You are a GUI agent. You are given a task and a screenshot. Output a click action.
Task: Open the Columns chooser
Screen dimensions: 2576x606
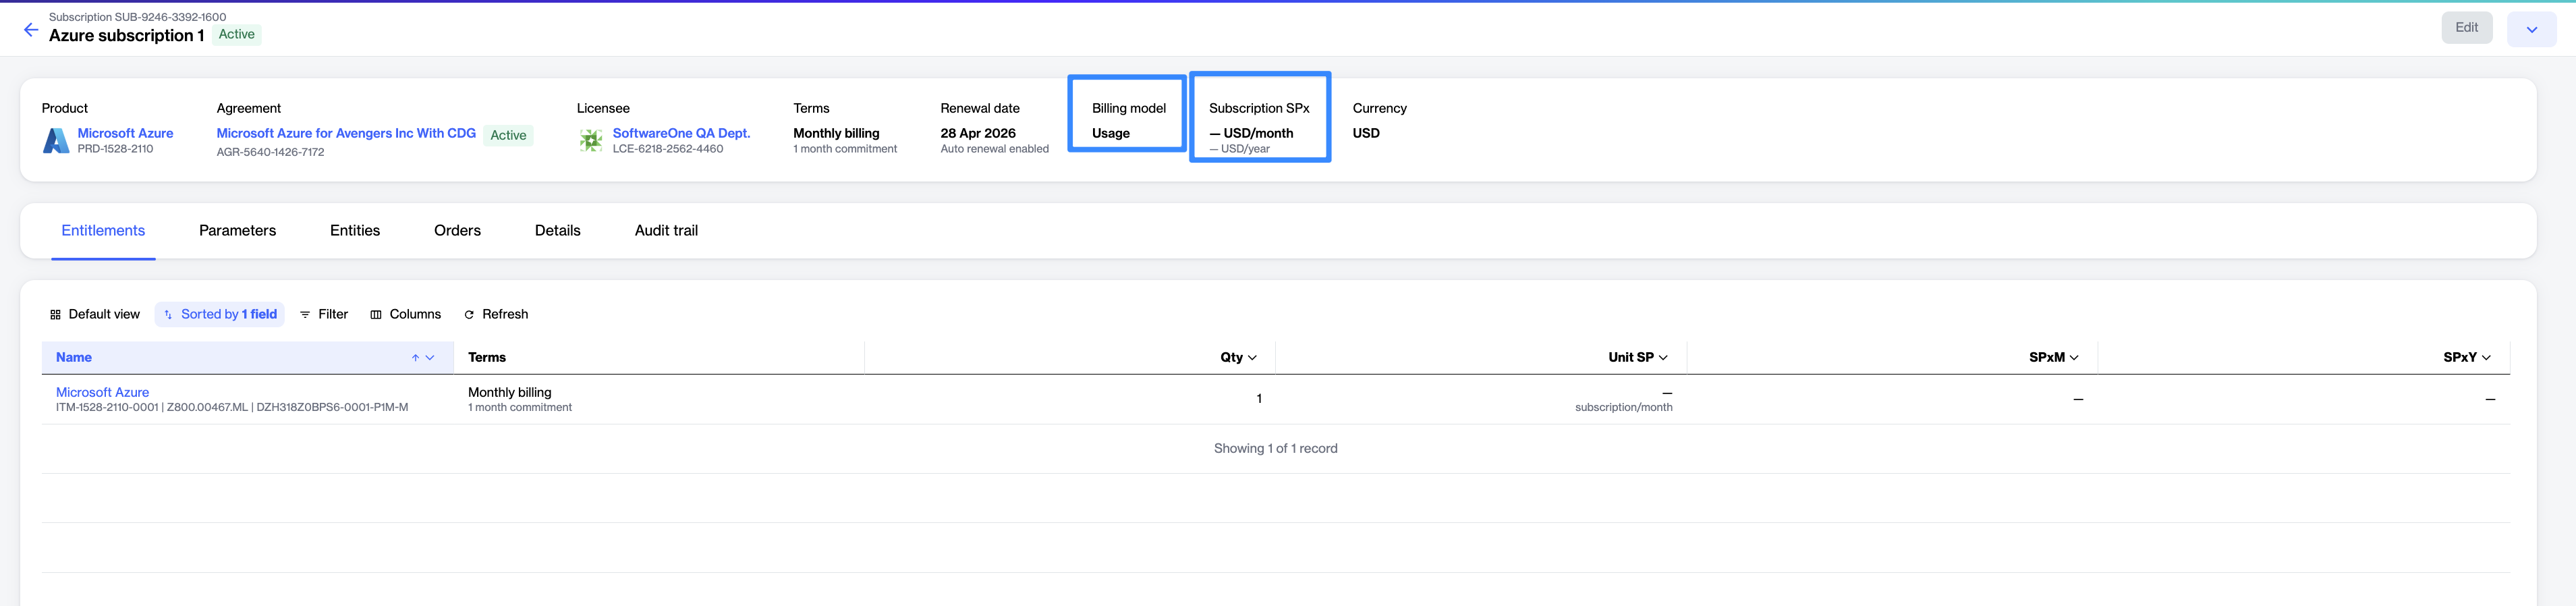click(405, 315)
